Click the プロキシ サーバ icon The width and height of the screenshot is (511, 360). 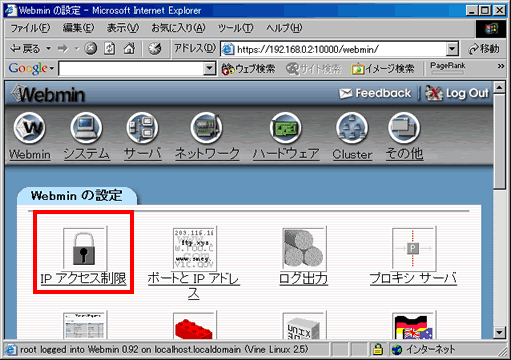[x=414, y=249]
